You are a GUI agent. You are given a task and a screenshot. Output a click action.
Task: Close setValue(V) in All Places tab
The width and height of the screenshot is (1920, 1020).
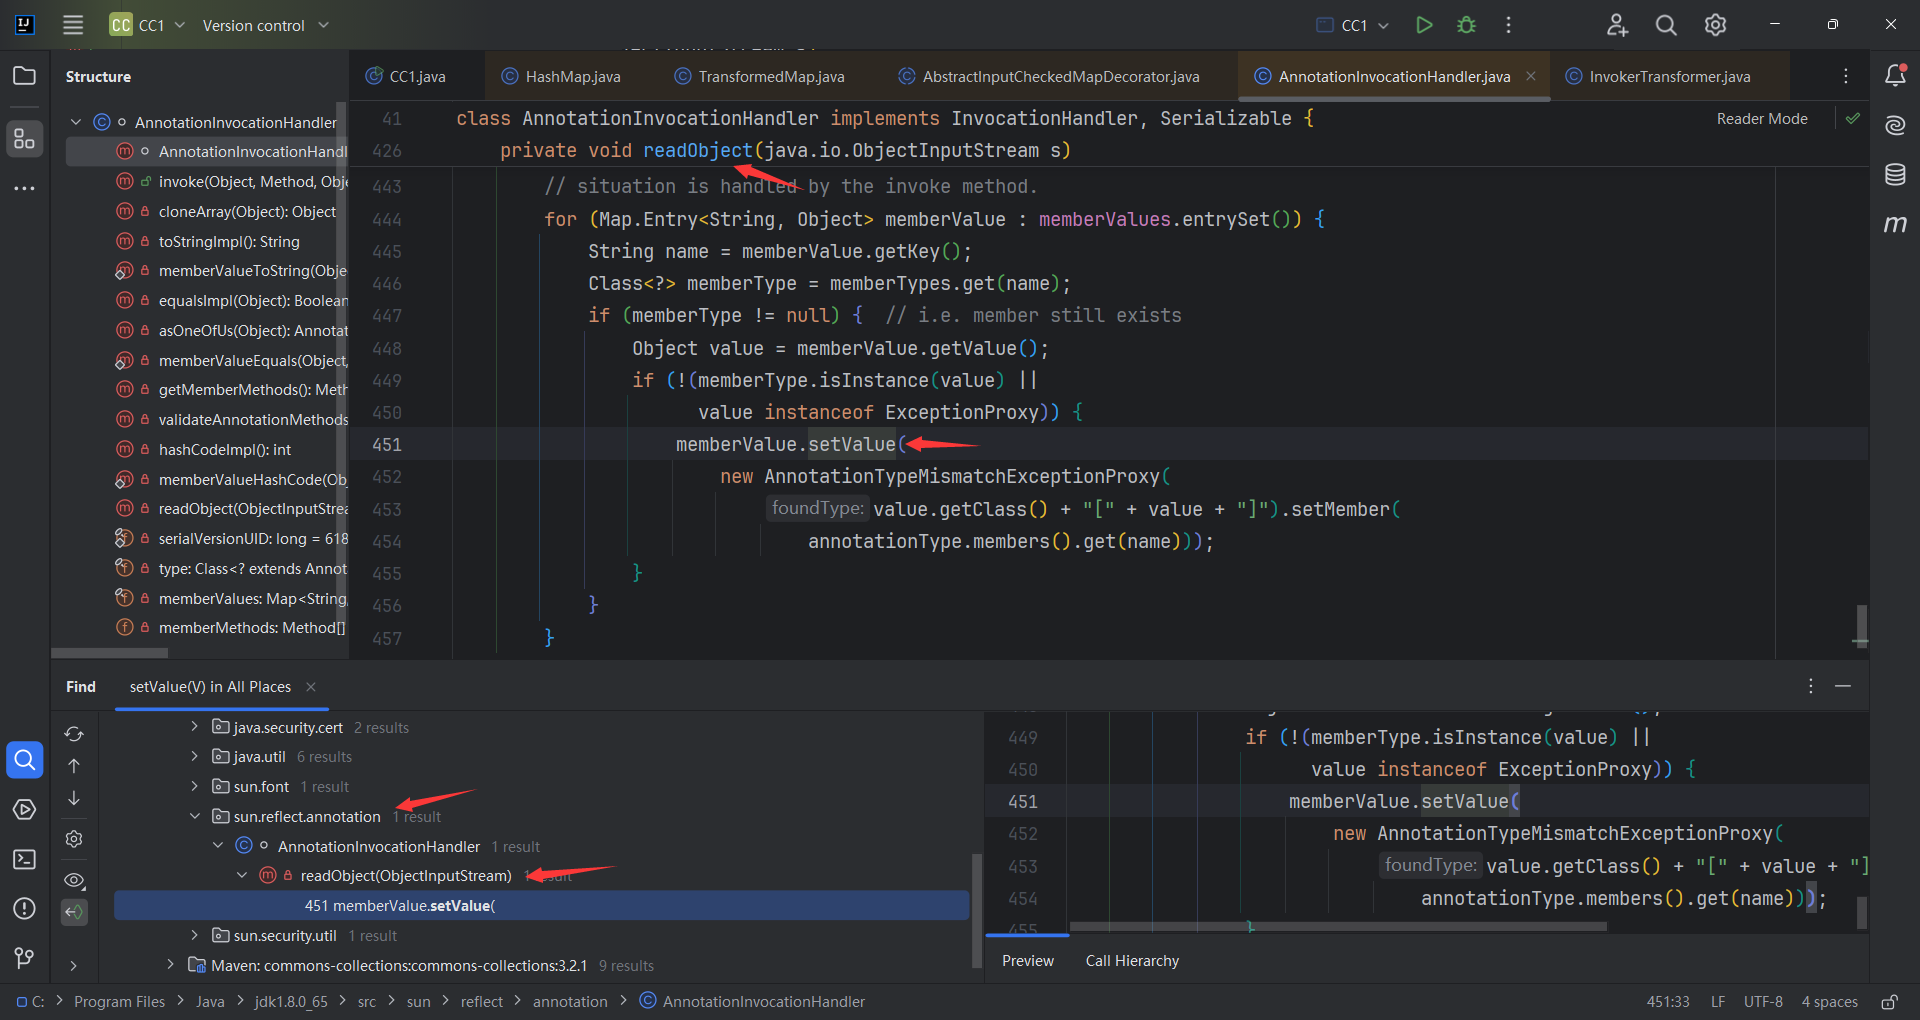(311, 687)
